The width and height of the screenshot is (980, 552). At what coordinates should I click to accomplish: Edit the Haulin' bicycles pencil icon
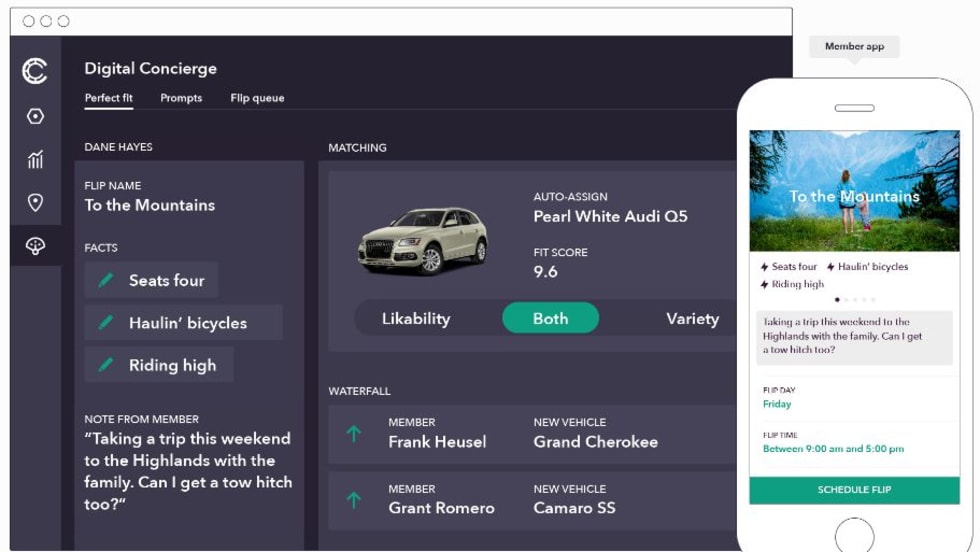click(x=106, y=323)
